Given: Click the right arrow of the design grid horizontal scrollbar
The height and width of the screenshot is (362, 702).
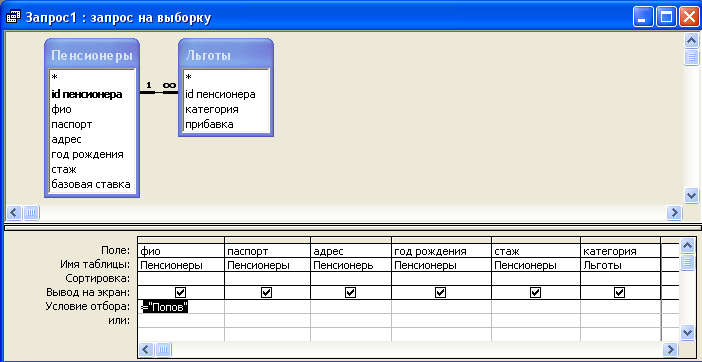Looking at the screenshot, I should click(x=669, y=349).
